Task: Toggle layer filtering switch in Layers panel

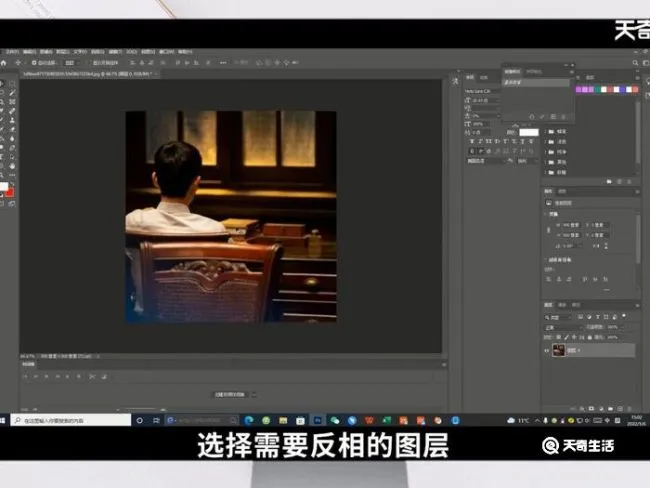Action: pos(624,317)
